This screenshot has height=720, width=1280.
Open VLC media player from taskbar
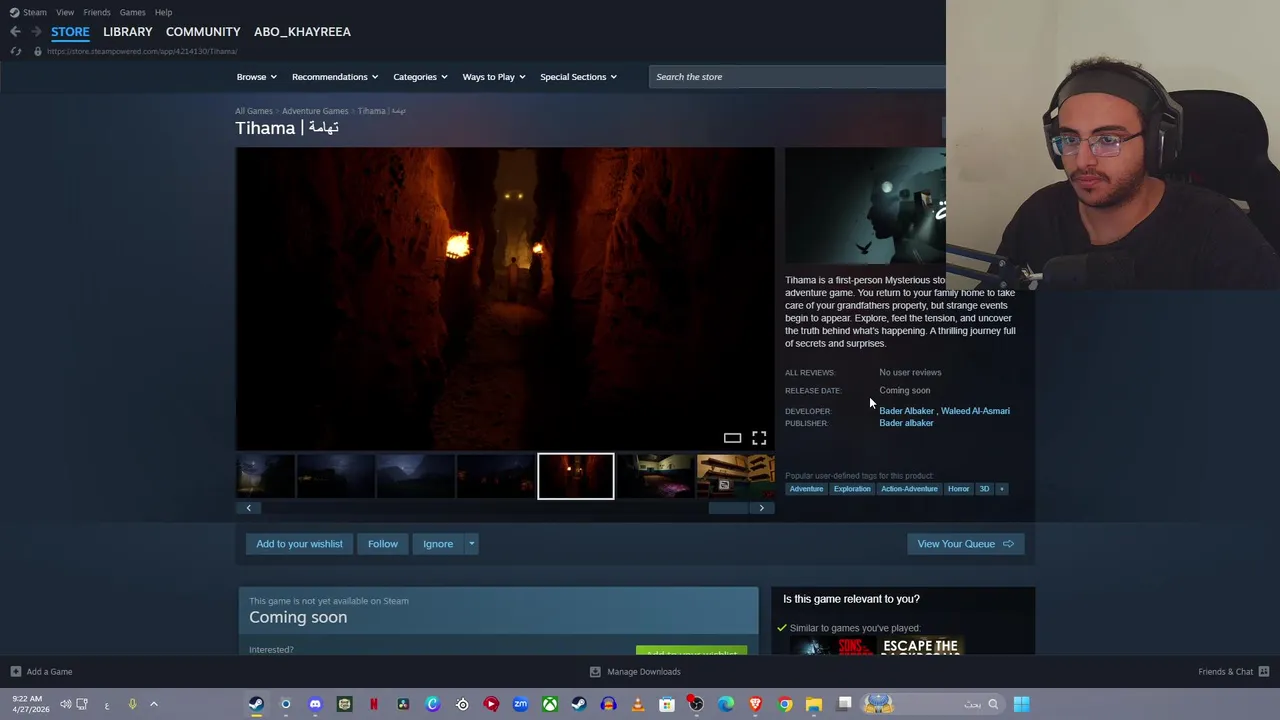638,704
